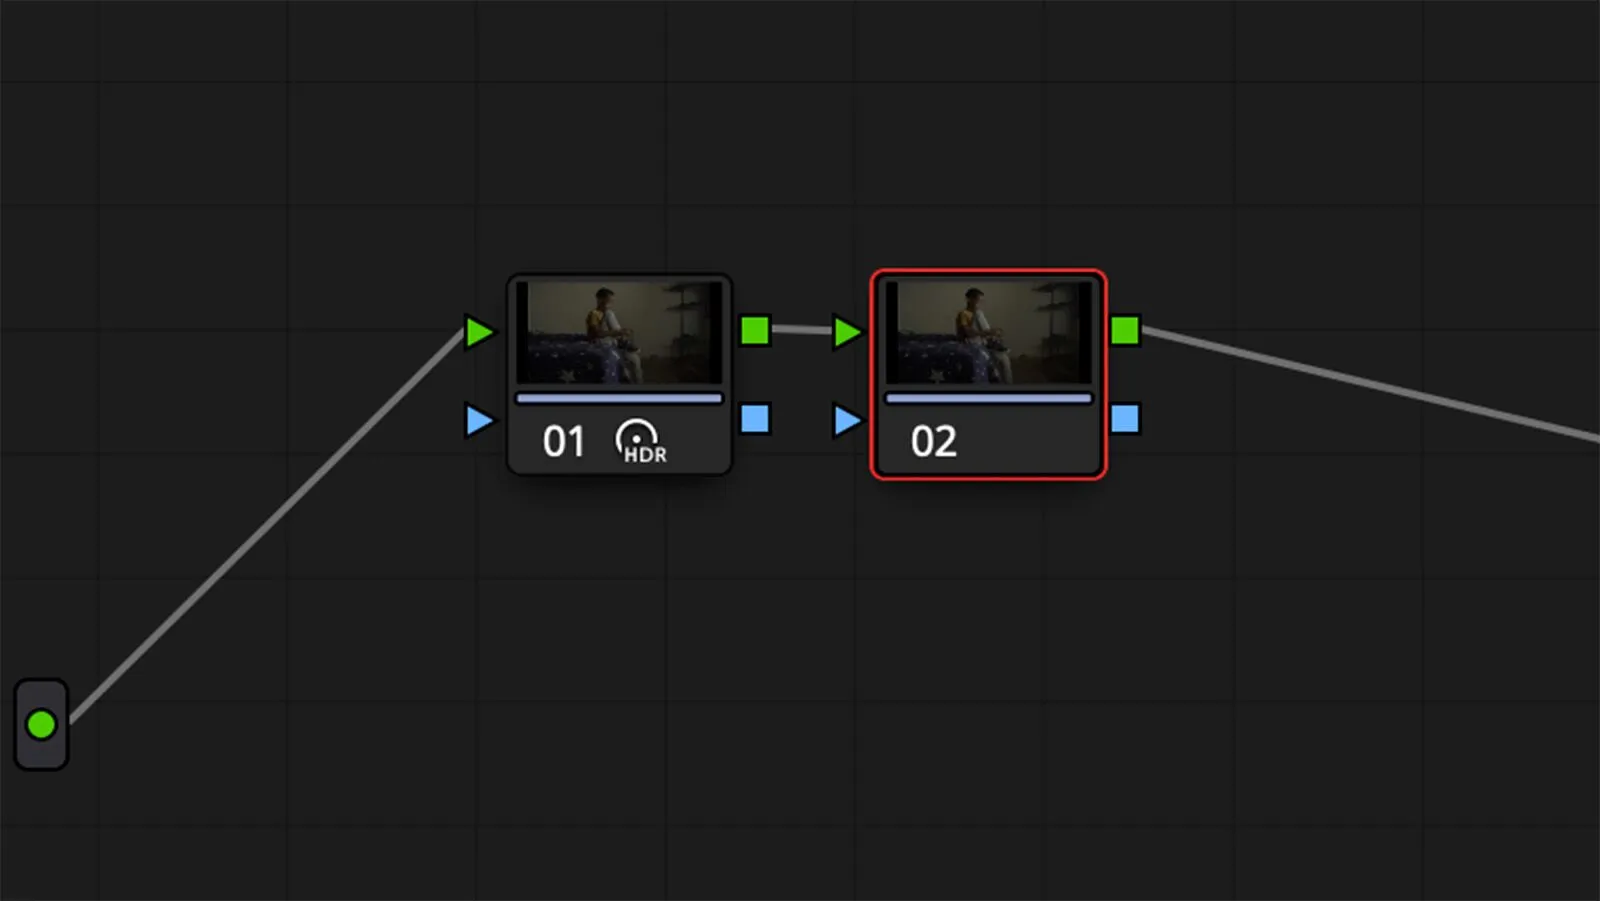Click node 01's green RGB input triangle

tap(479, 332)
